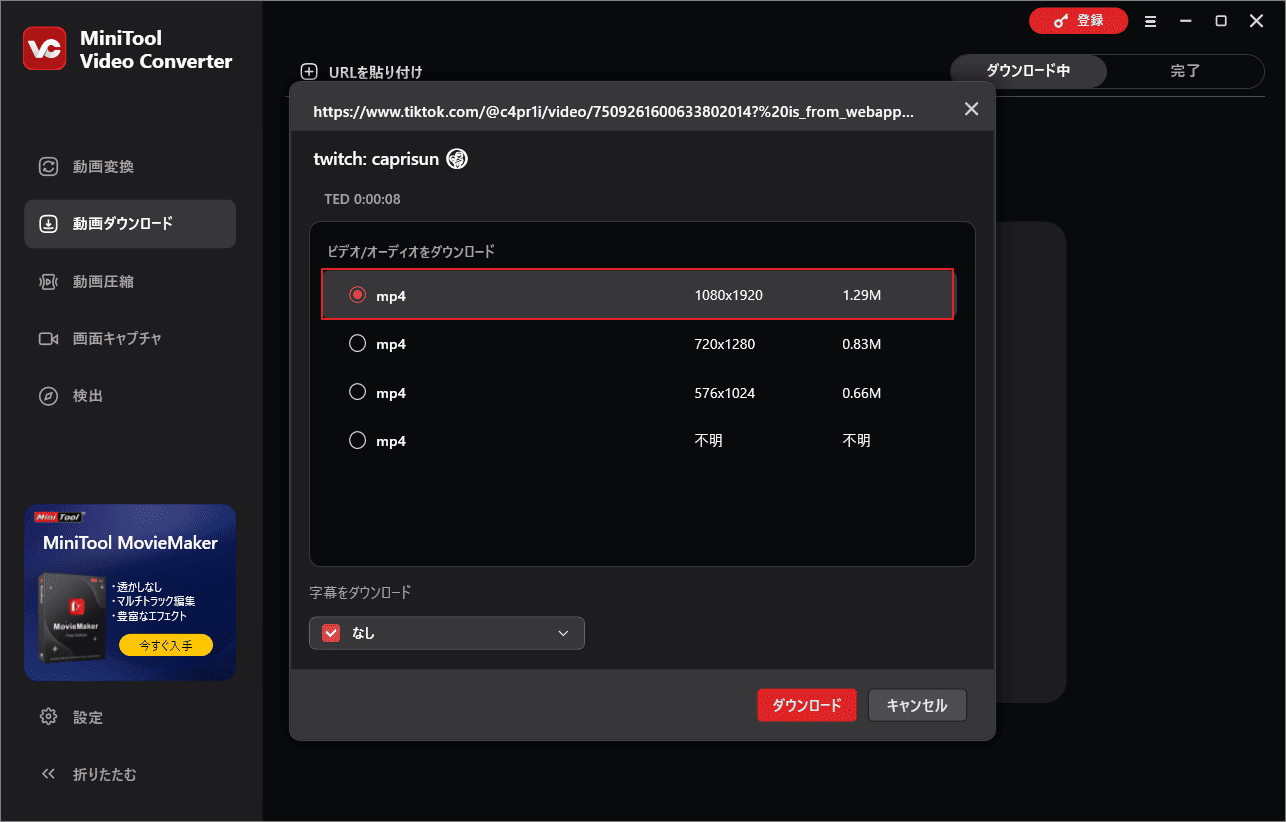Open 動画圧縮 in the sidebar menu
Screen dimensions: 1286x822
point(130,282)
